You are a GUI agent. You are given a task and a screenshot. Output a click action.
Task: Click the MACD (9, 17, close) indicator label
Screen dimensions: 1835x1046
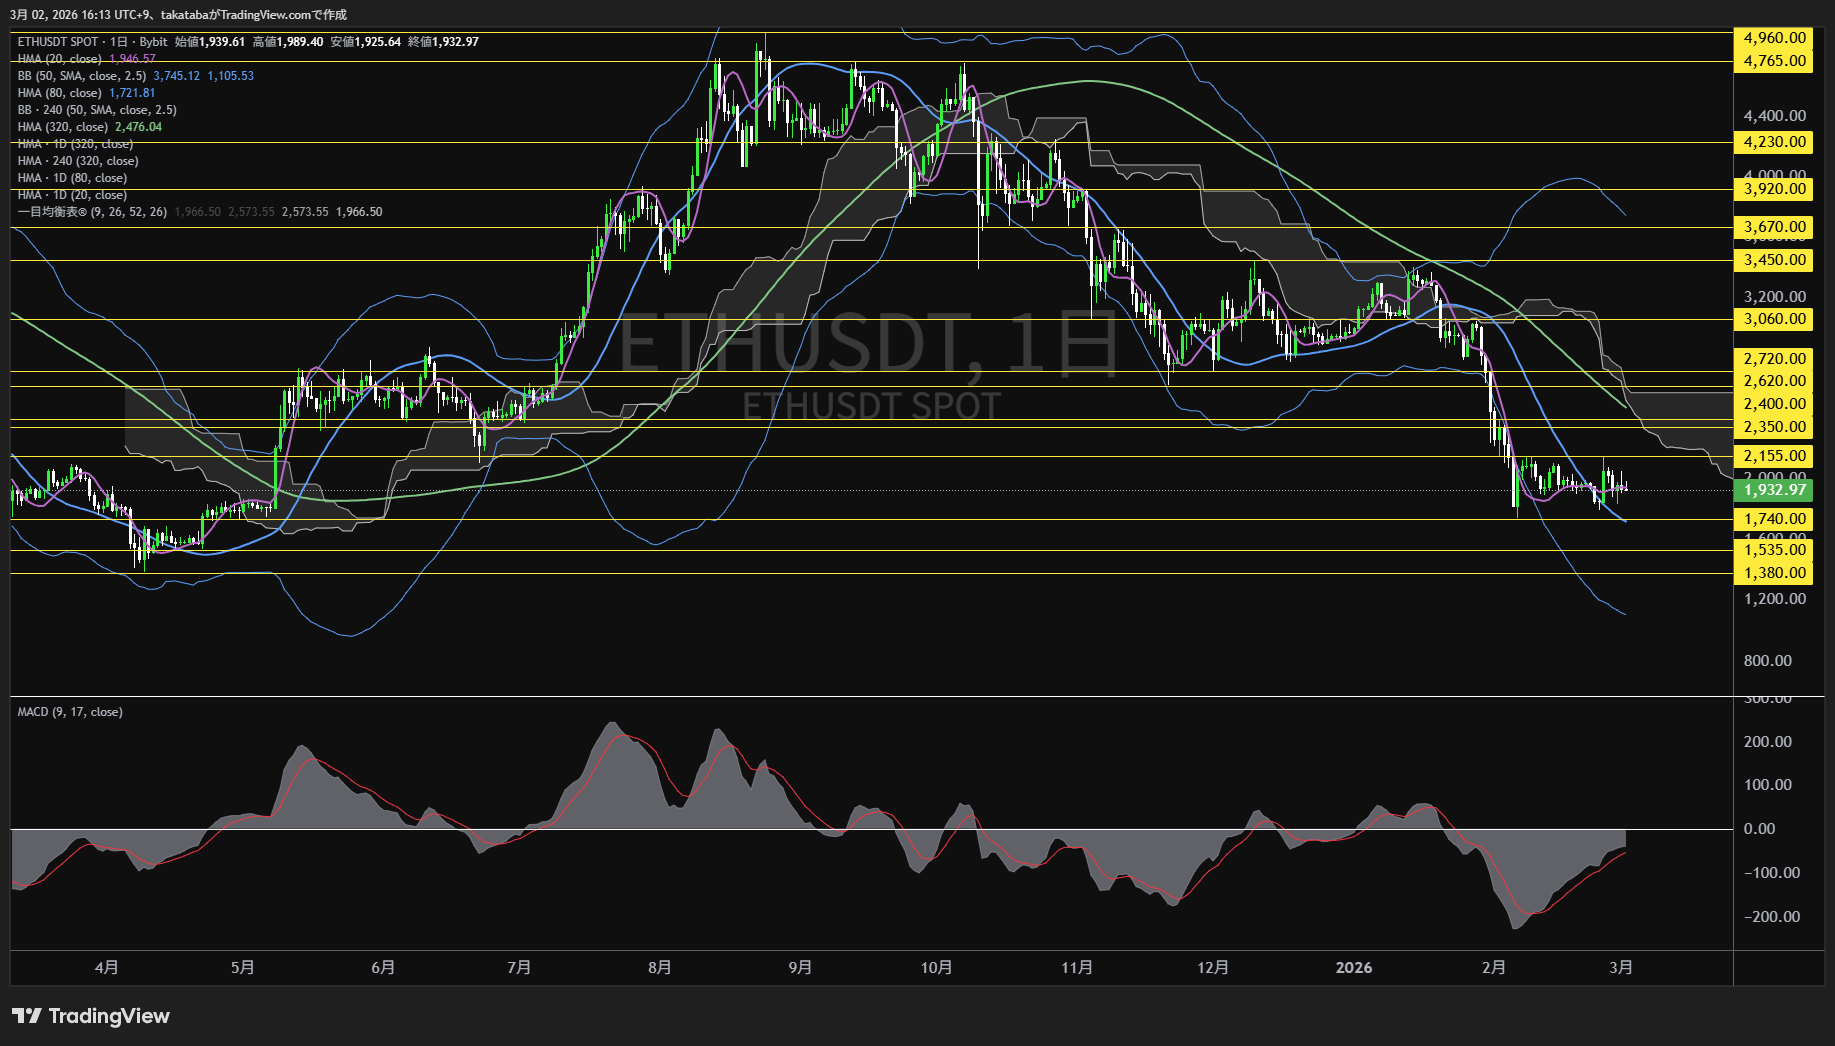(70, 712)
